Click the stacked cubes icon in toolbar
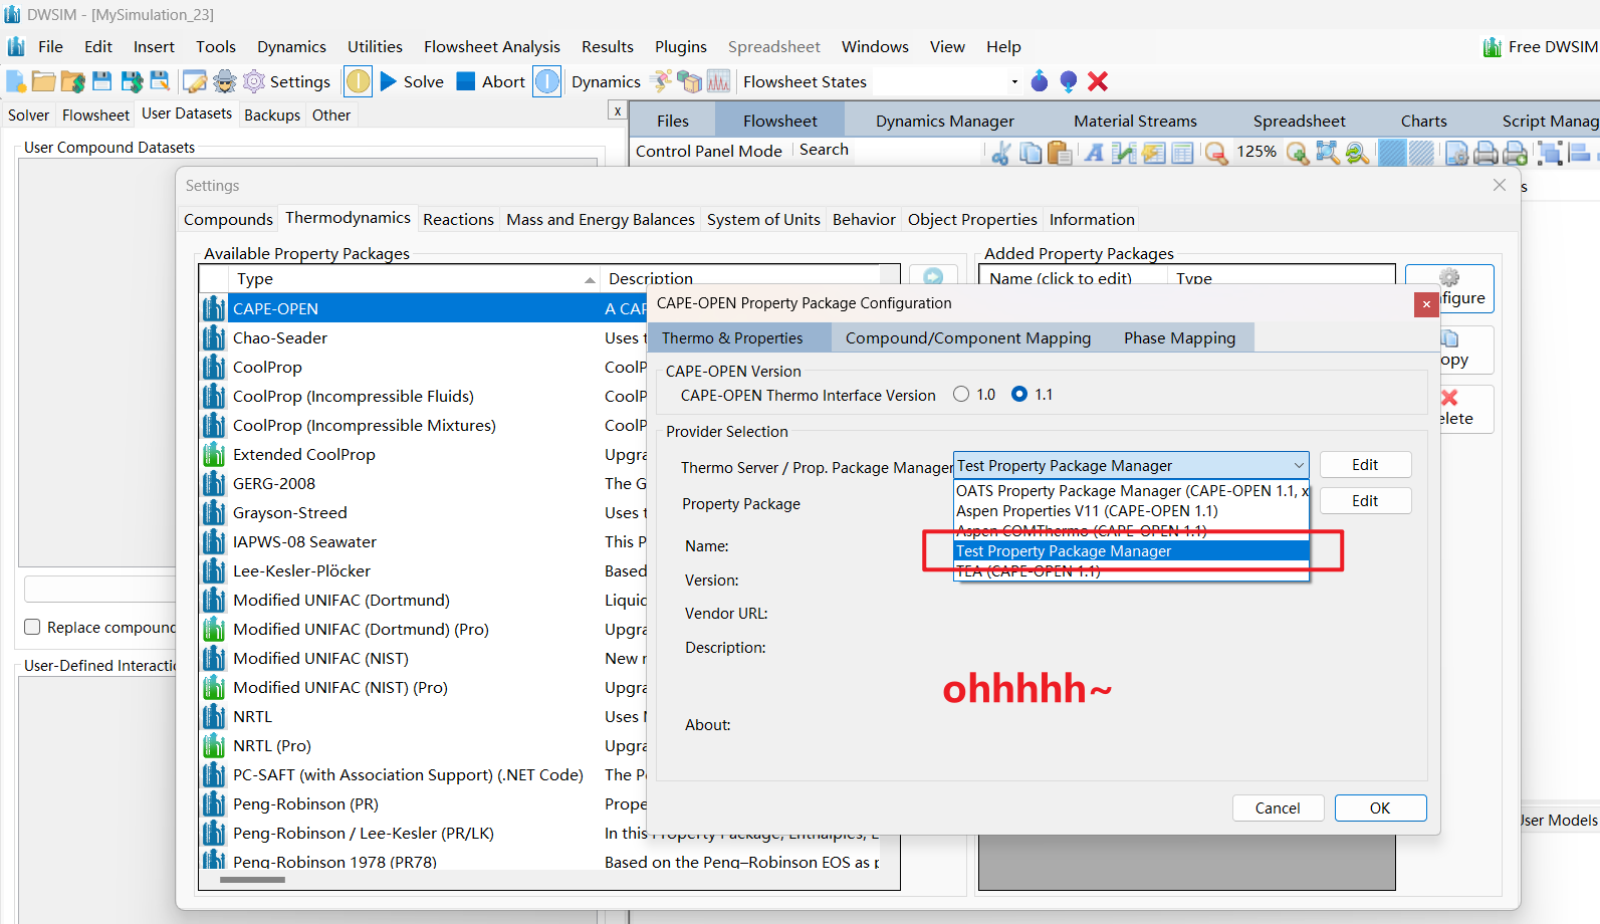 click(x=689, y=81)
